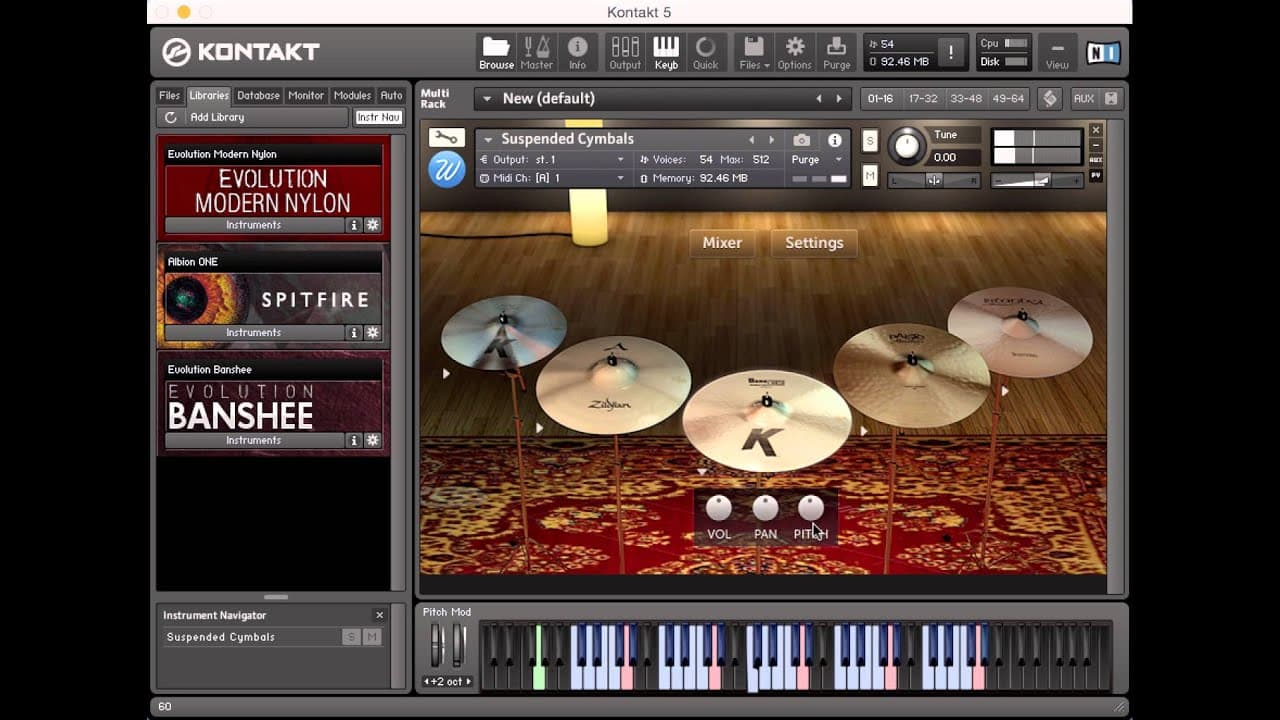Switch to the Database tab
The height and width of the screenshot is (720, 1280).
click(258, 96)
